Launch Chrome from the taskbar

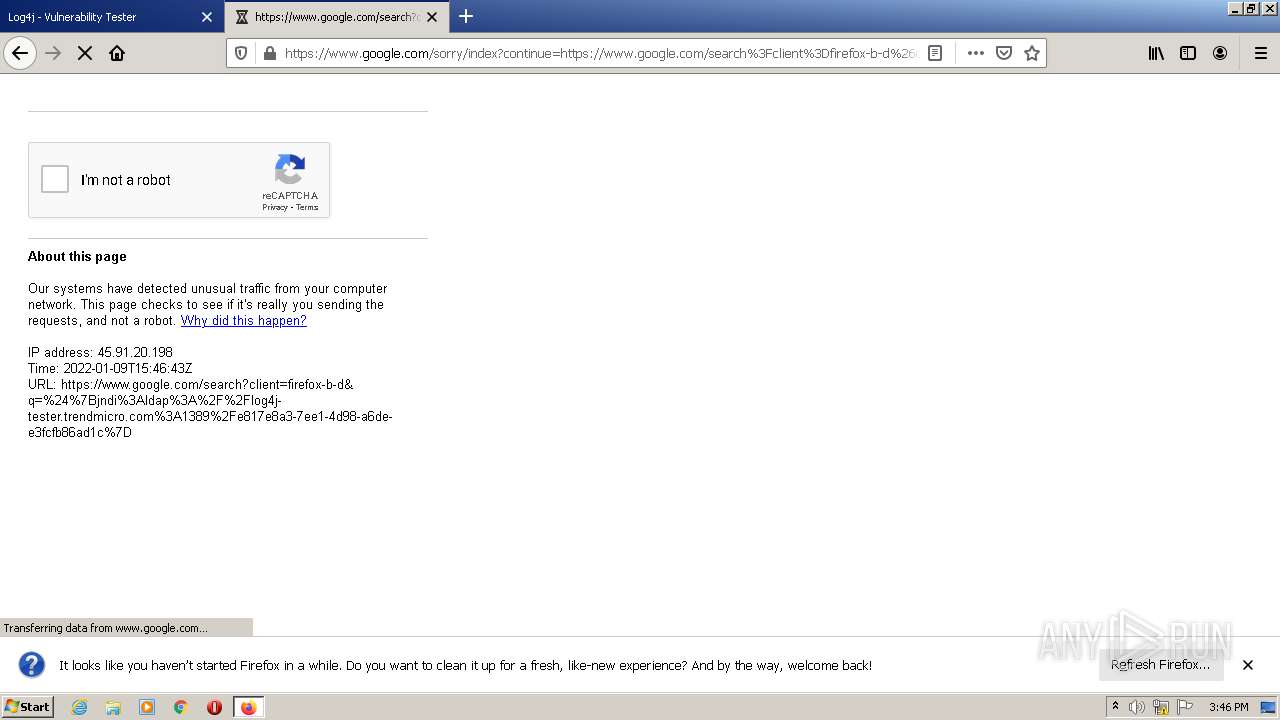pyautogui.click(x=181, y=707)
